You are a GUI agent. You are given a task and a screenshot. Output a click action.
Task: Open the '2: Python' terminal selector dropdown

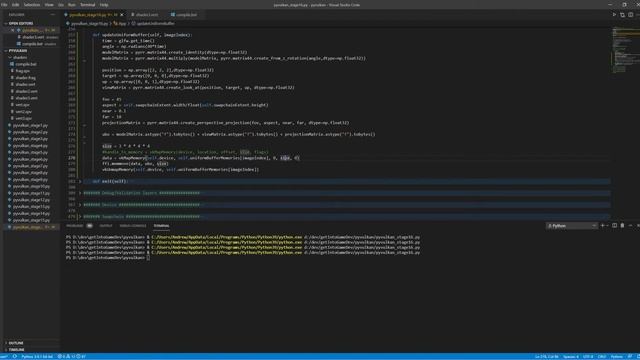(571, 226)
